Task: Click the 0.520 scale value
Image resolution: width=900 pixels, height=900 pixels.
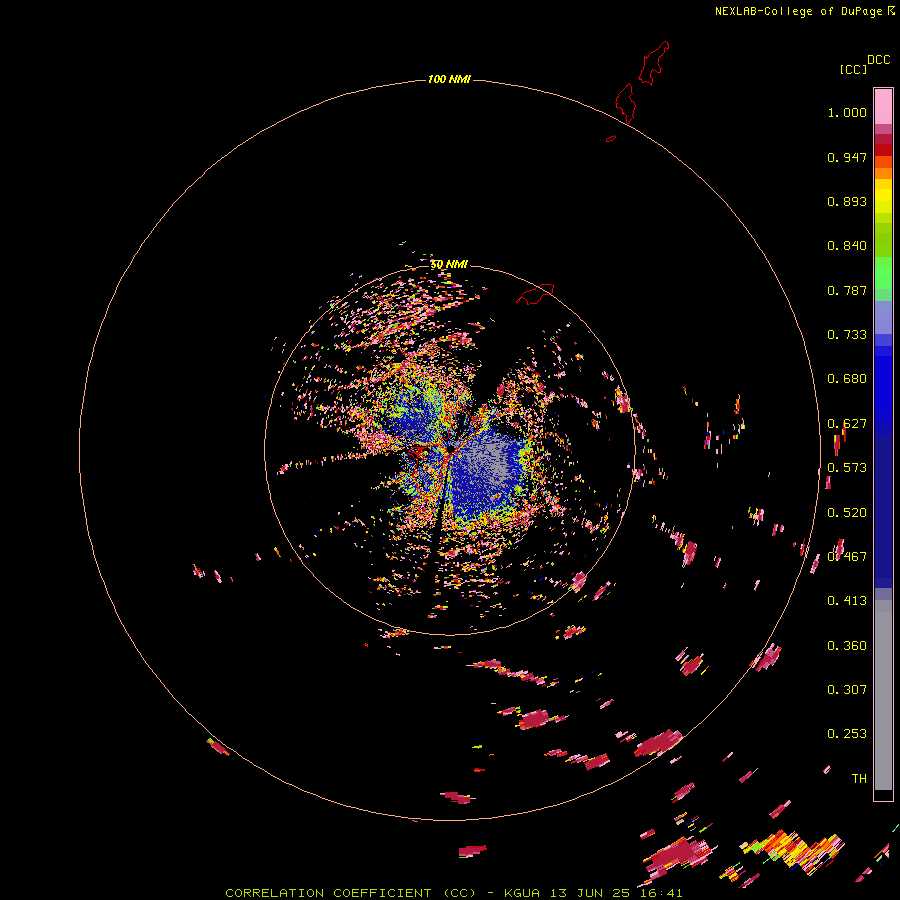Action: 847,513
